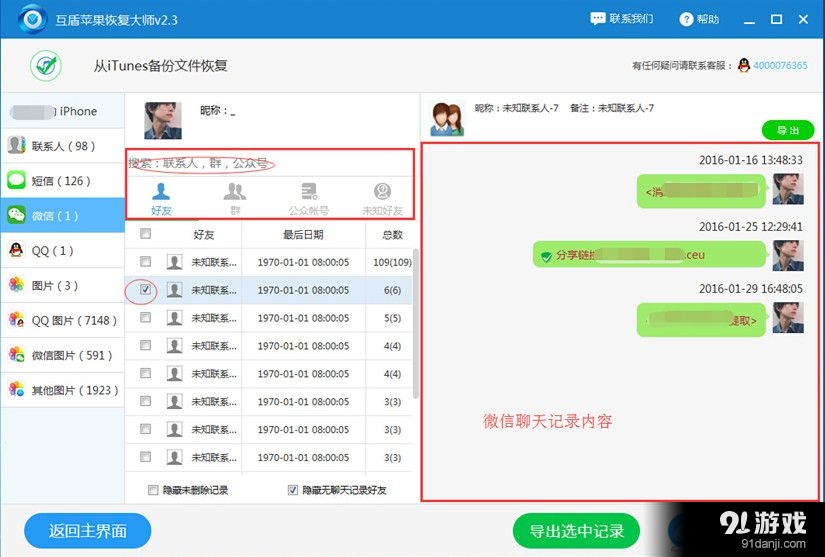This screenshot has width=825, height=557.
Task: Click the 6(6) count cell
Action: click(x=392, y=290)
